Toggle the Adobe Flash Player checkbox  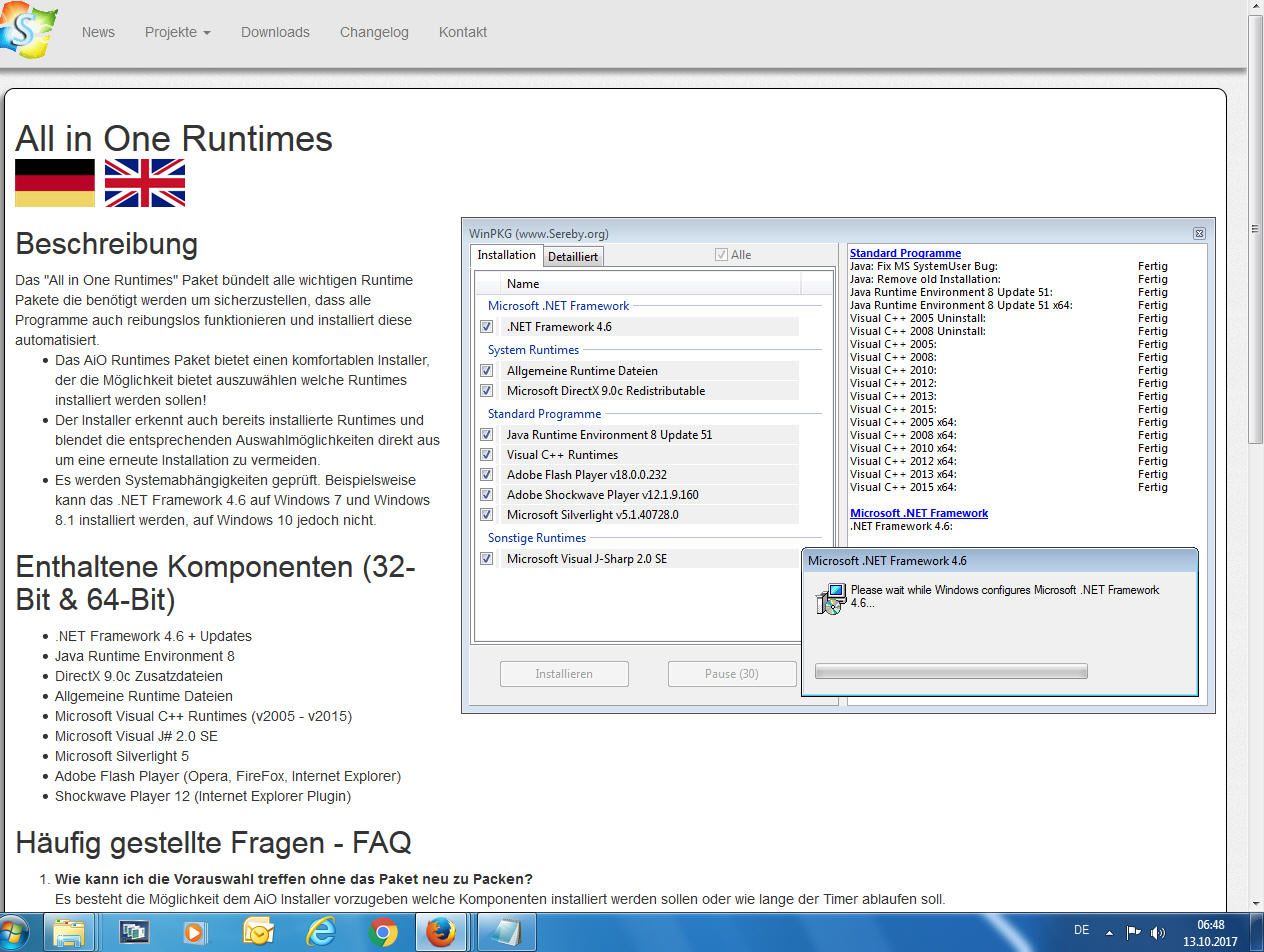[487, 475]
